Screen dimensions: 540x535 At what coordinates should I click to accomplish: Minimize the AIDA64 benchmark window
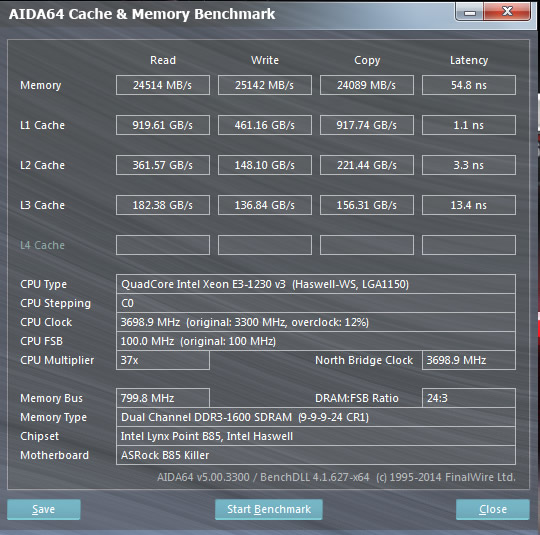coord(470,12)
